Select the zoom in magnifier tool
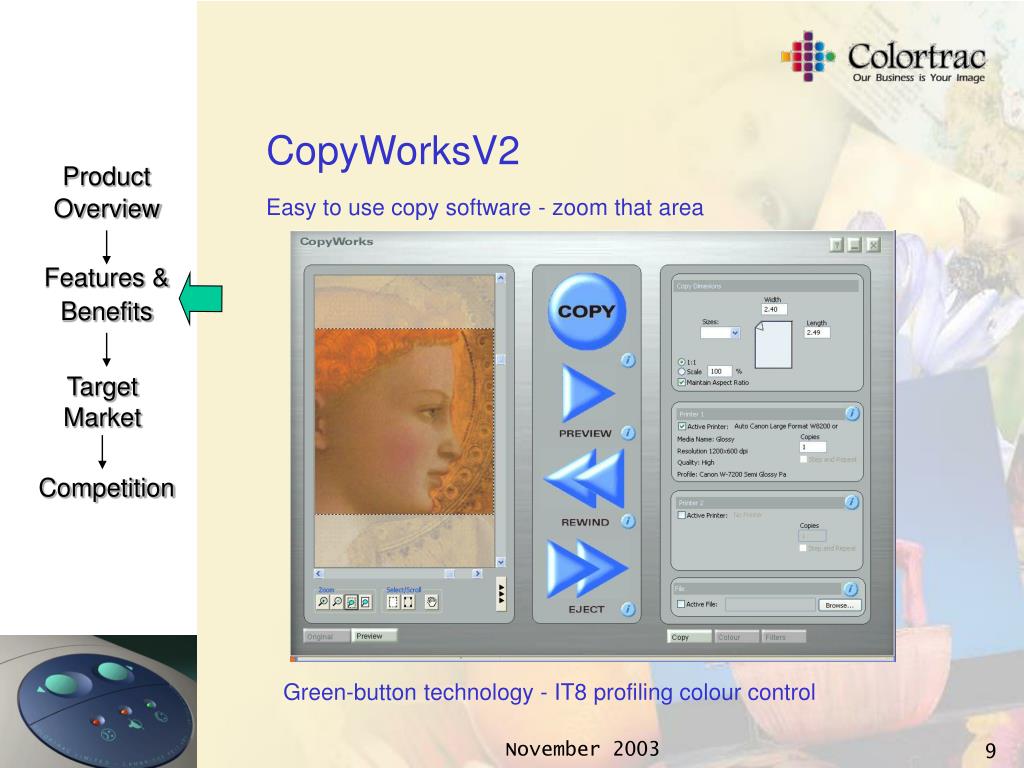The width and height of the screenshot is (1024, 768). (x=323, y=602)
